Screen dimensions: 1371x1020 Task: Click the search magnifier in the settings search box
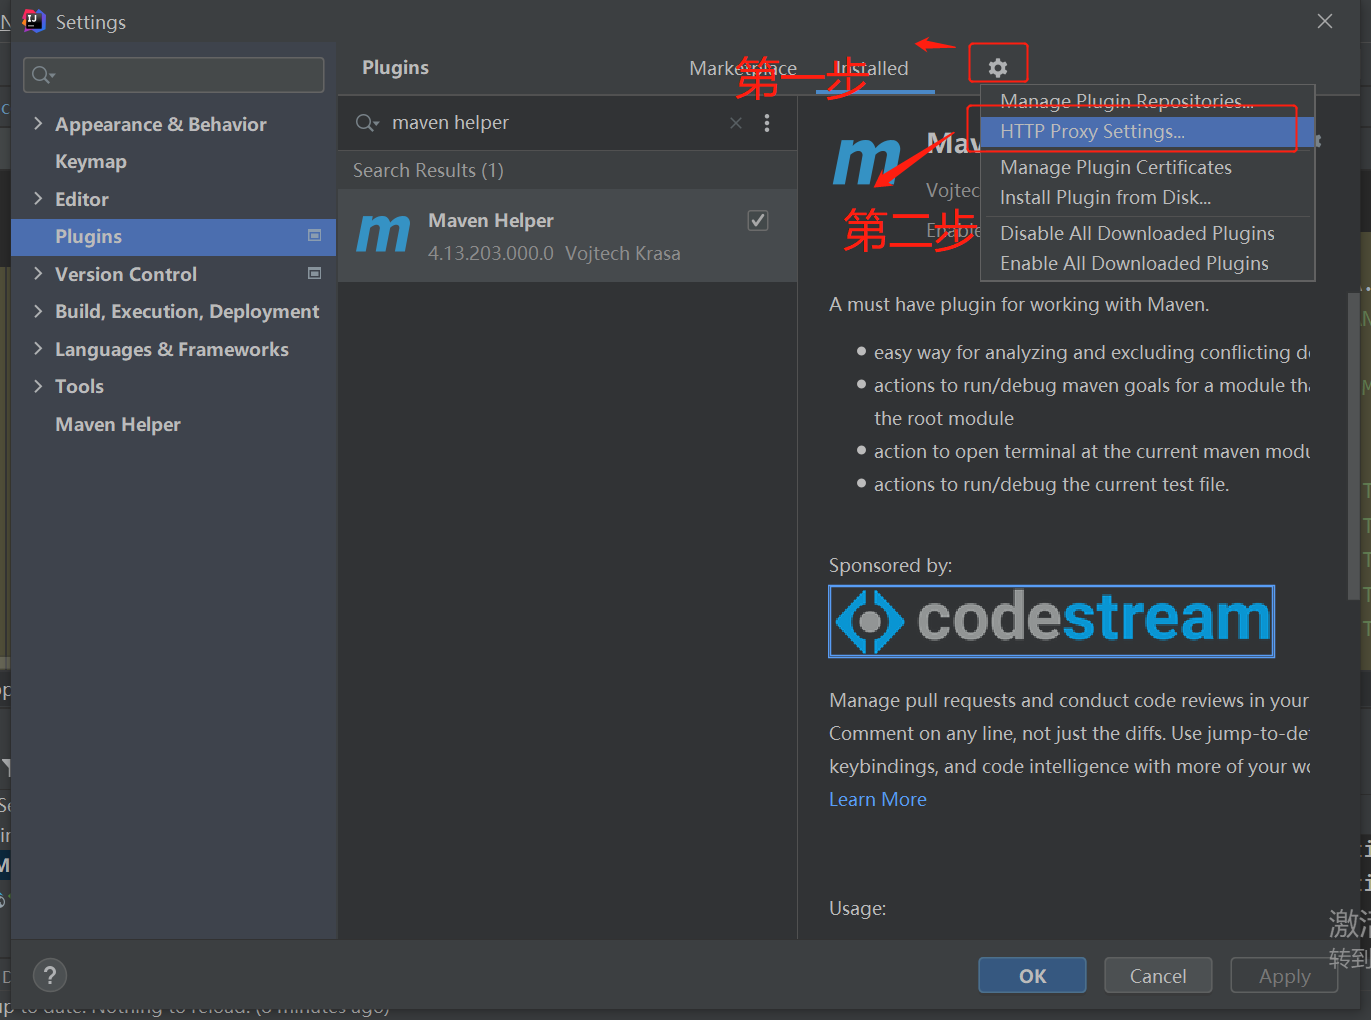pos(43,74)
